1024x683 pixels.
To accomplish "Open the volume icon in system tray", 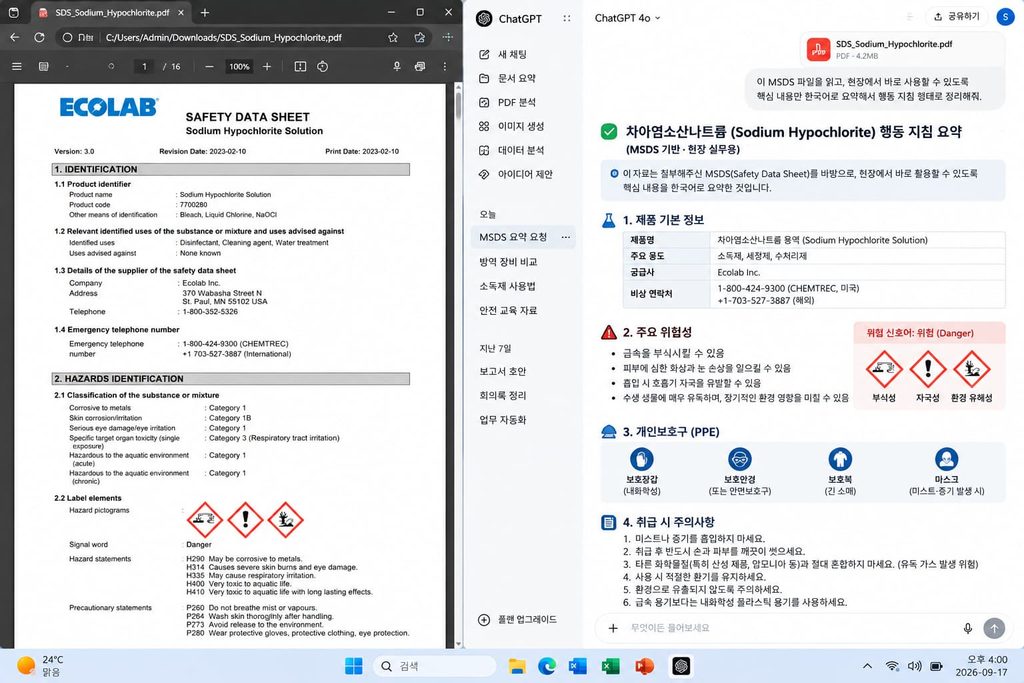I will (x=914, y=666).
